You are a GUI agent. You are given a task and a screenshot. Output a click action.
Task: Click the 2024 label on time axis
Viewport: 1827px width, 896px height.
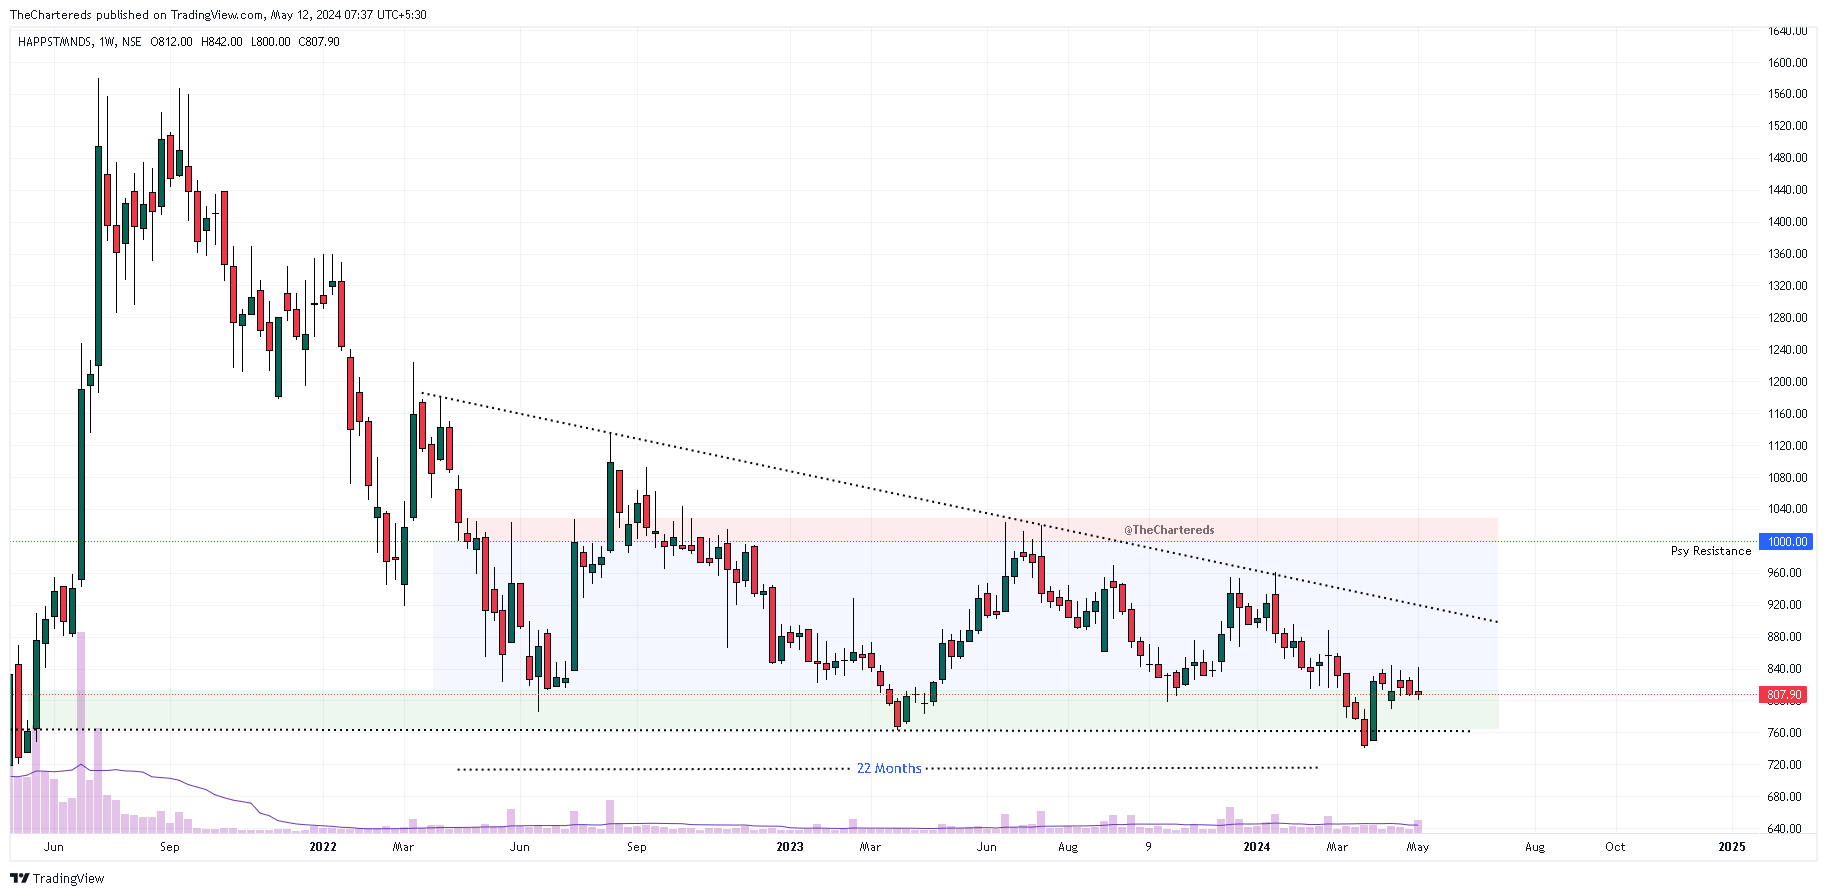pyautogui.click(x=1257, y=847)
